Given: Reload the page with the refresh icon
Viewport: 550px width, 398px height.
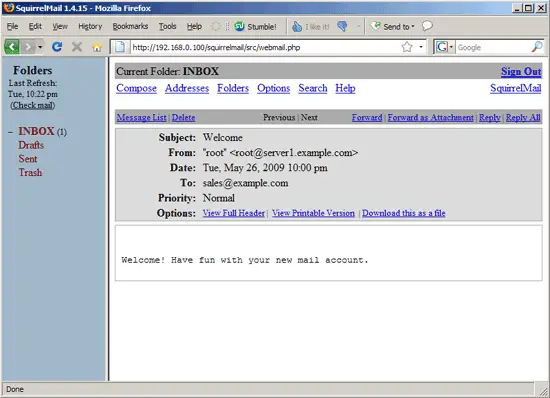Looking at the screenshot, I should 57,47.
